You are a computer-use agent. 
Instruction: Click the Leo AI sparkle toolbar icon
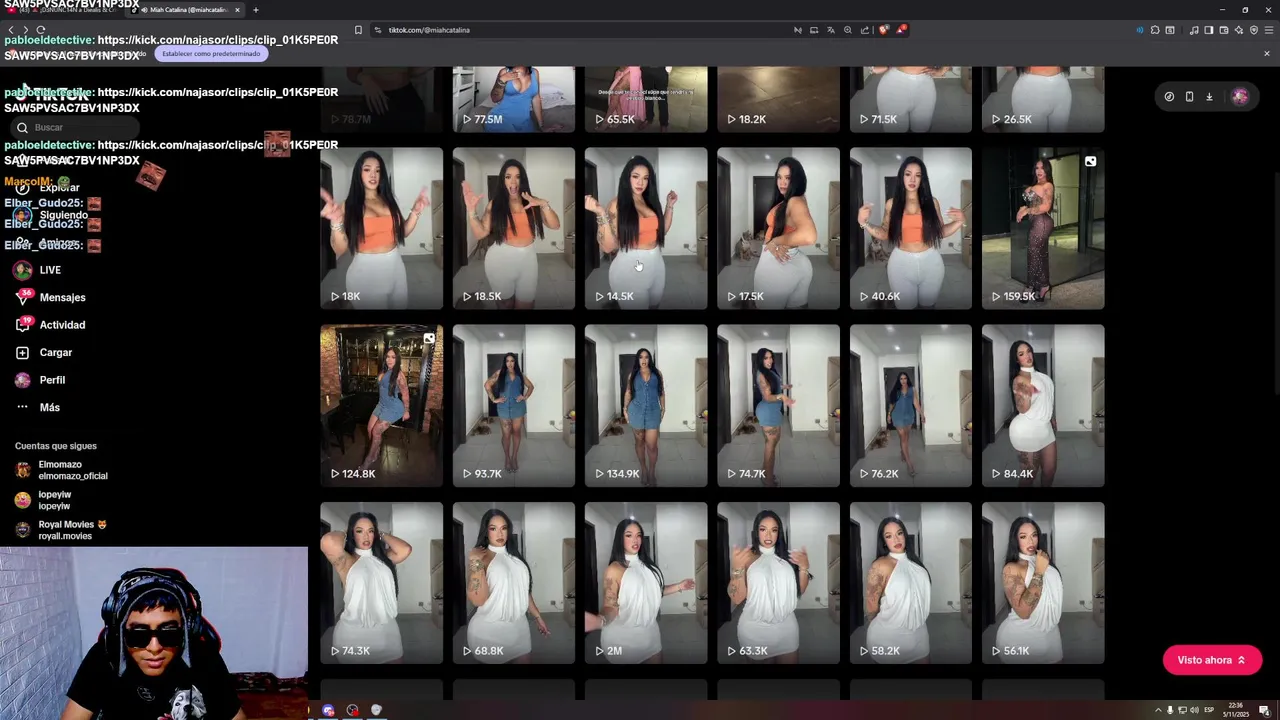point(1239,30)
